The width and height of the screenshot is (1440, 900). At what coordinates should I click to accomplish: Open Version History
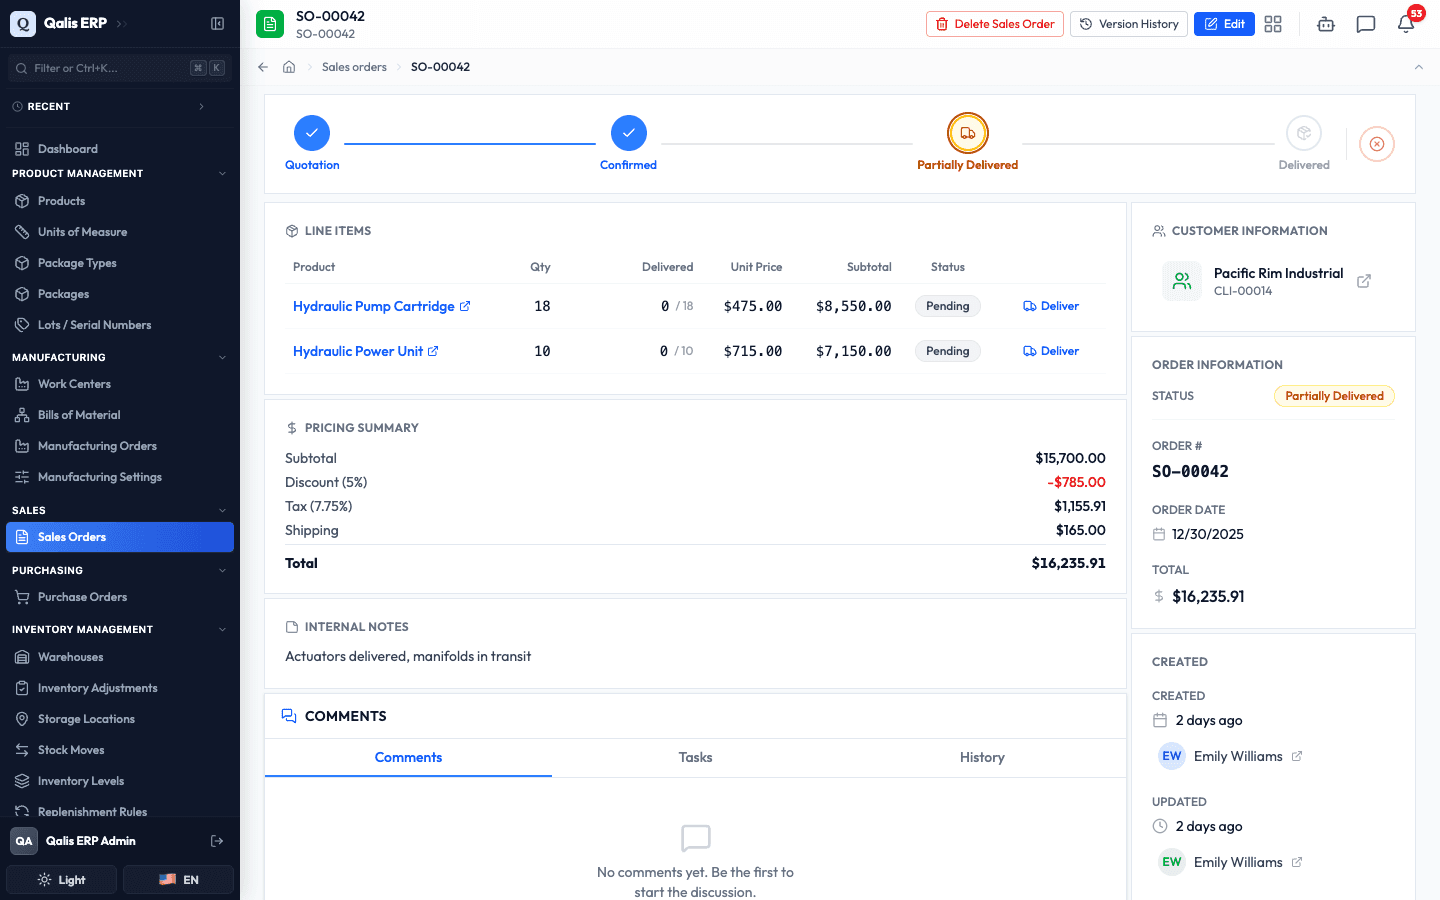click(1129, 24)
